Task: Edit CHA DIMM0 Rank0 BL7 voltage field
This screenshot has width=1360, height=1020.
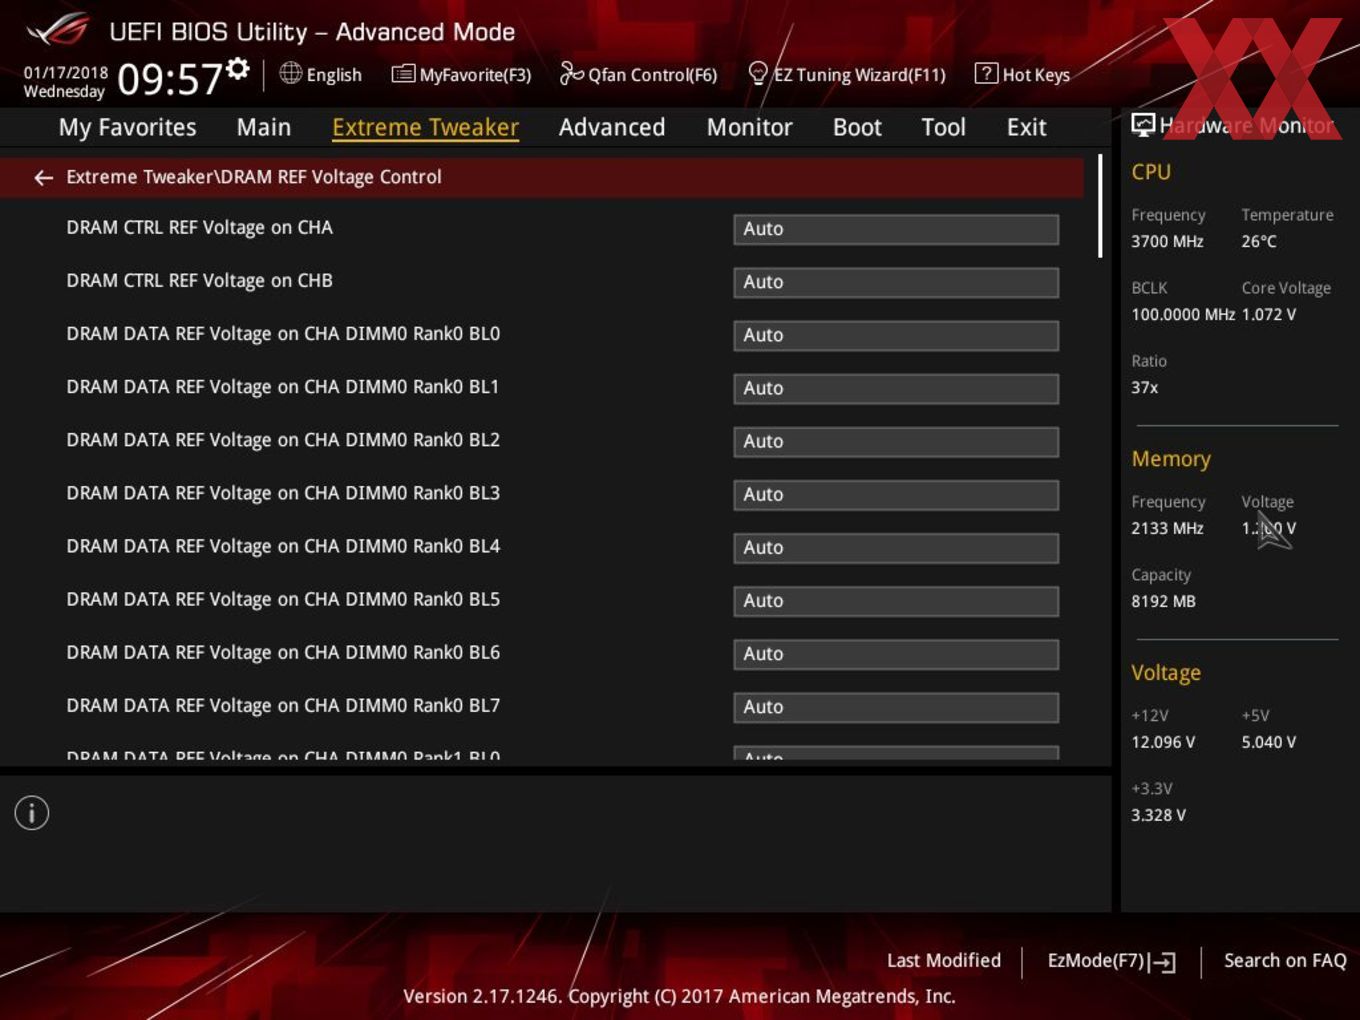Action: coord(896,706)
